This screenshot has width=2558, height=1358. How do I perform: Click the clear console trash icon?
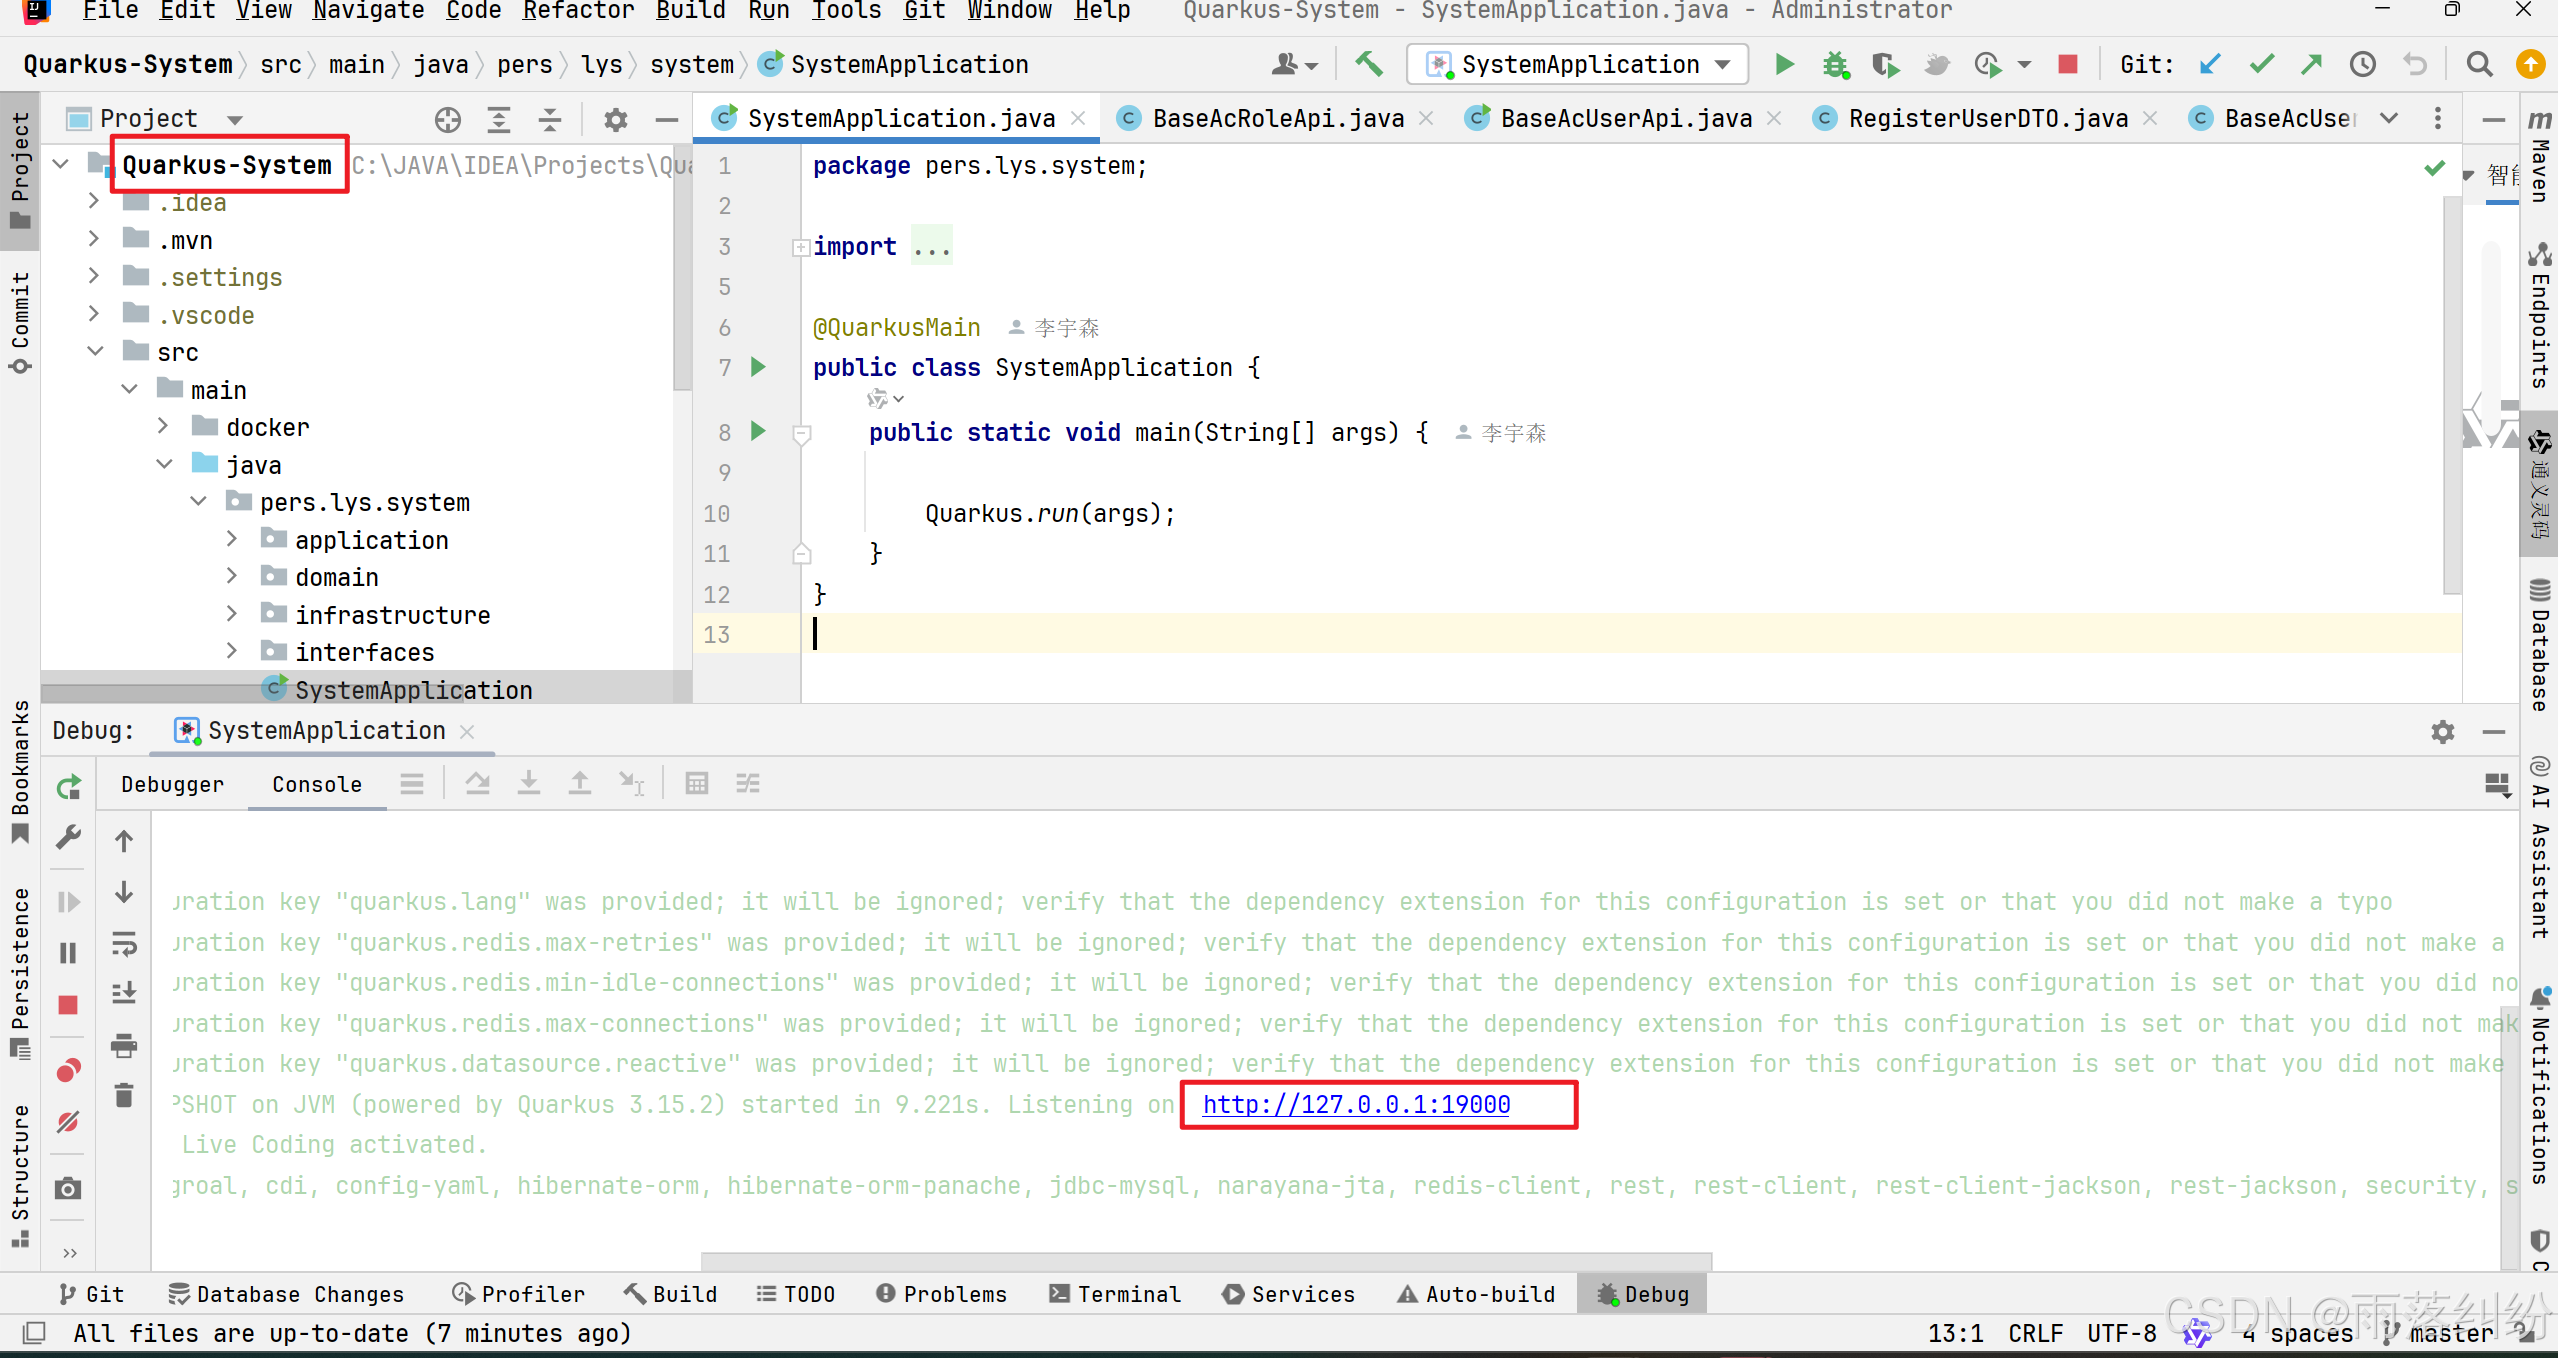(124, 1096)
